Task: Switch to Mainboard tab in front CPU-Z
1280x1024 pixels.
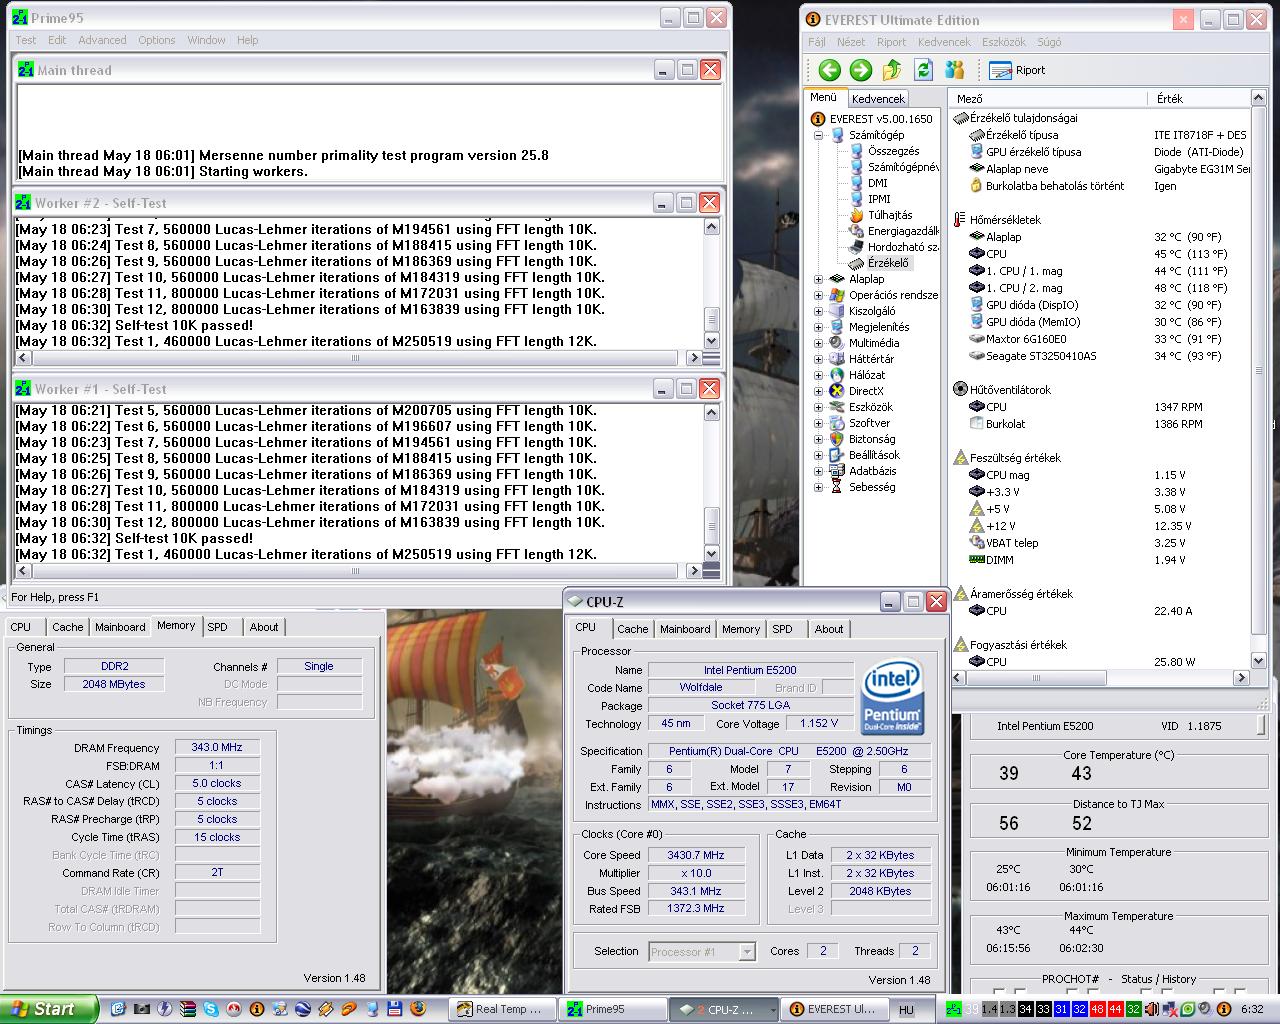Action: pyautogui.click(x=685, y=629)
